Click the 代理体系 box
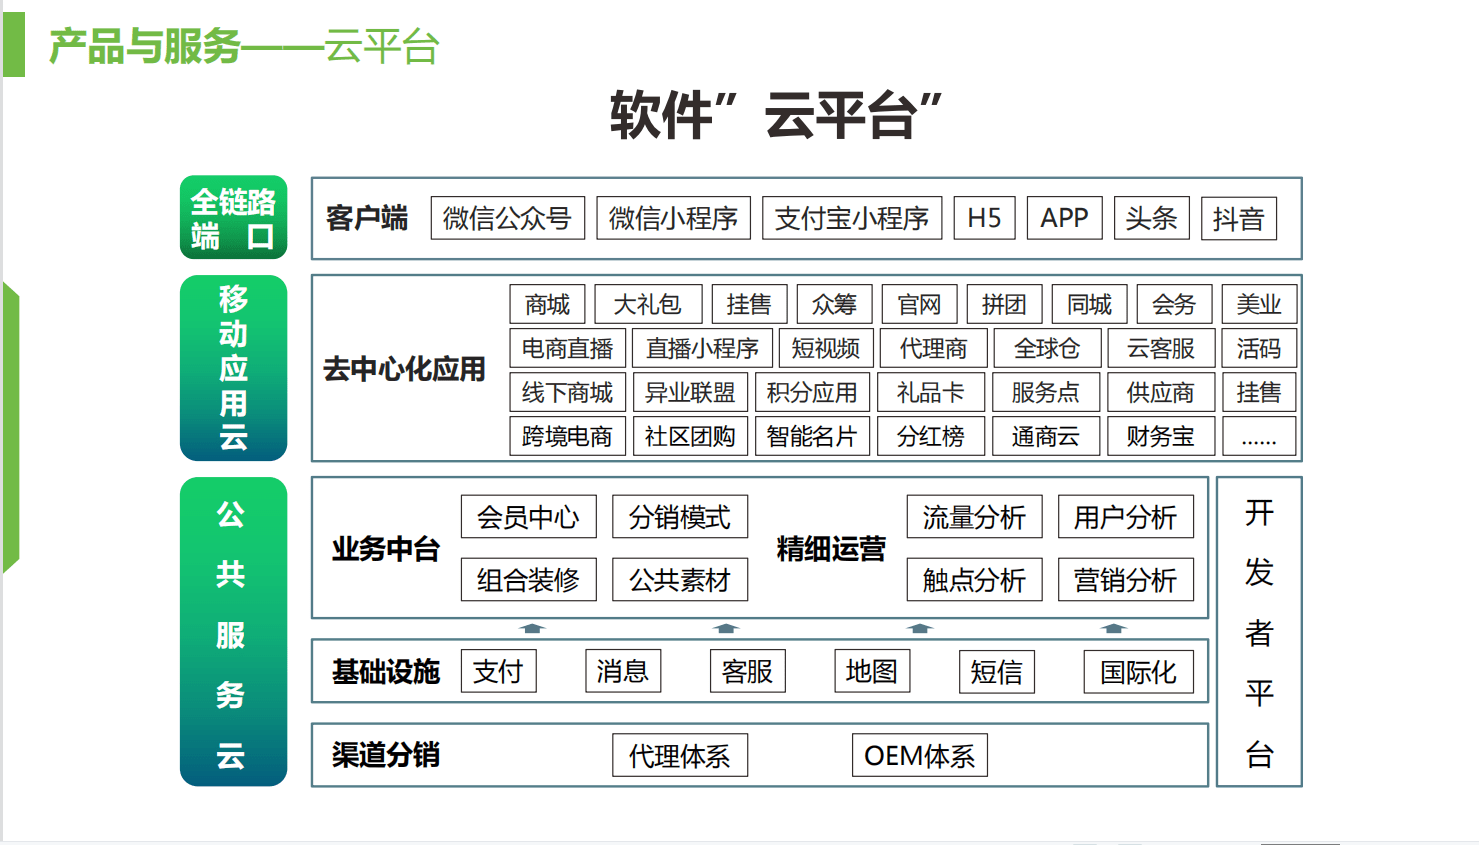This screenshot has height=845, width=1479. [680, 755]
